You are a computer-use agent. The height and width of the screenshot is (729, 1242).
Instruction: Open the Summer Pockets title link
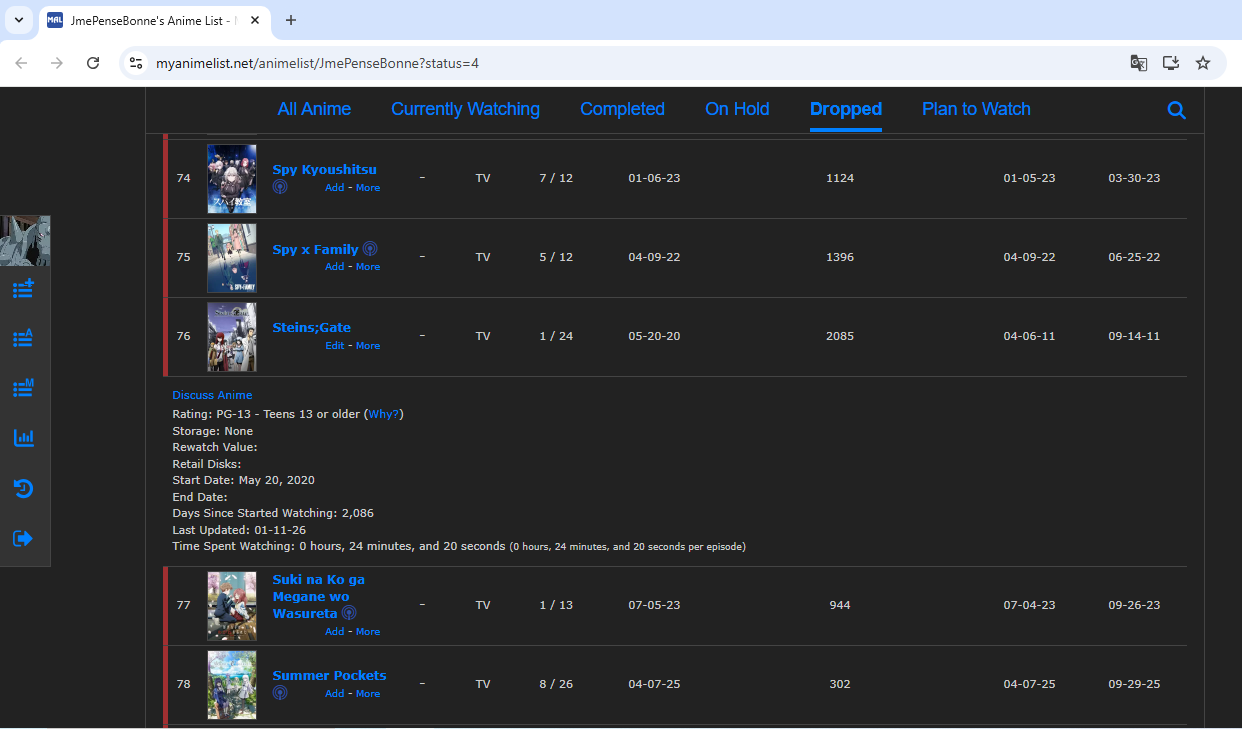pyautogui.click(x=329, y=676)
